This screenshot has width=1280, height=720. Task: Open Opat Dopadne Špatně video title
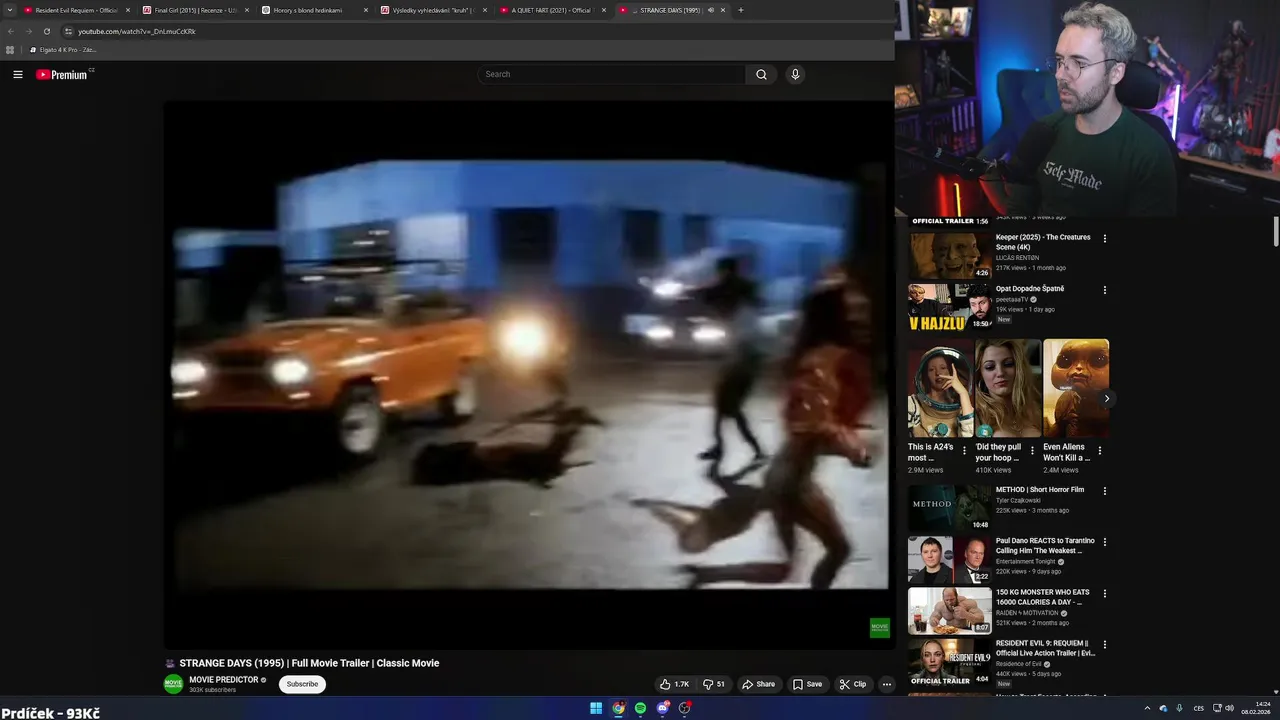(1030, 289)
